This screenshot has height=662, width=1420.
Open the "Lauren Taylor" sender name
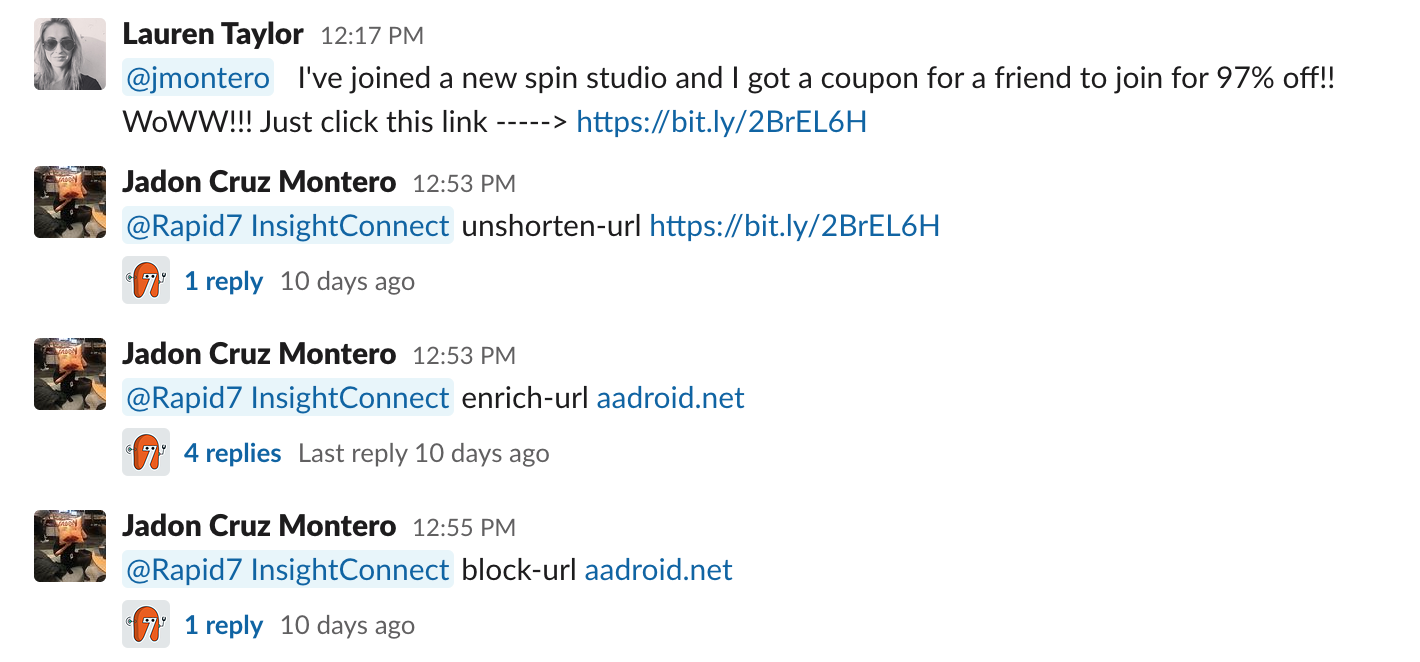point(212,34)
